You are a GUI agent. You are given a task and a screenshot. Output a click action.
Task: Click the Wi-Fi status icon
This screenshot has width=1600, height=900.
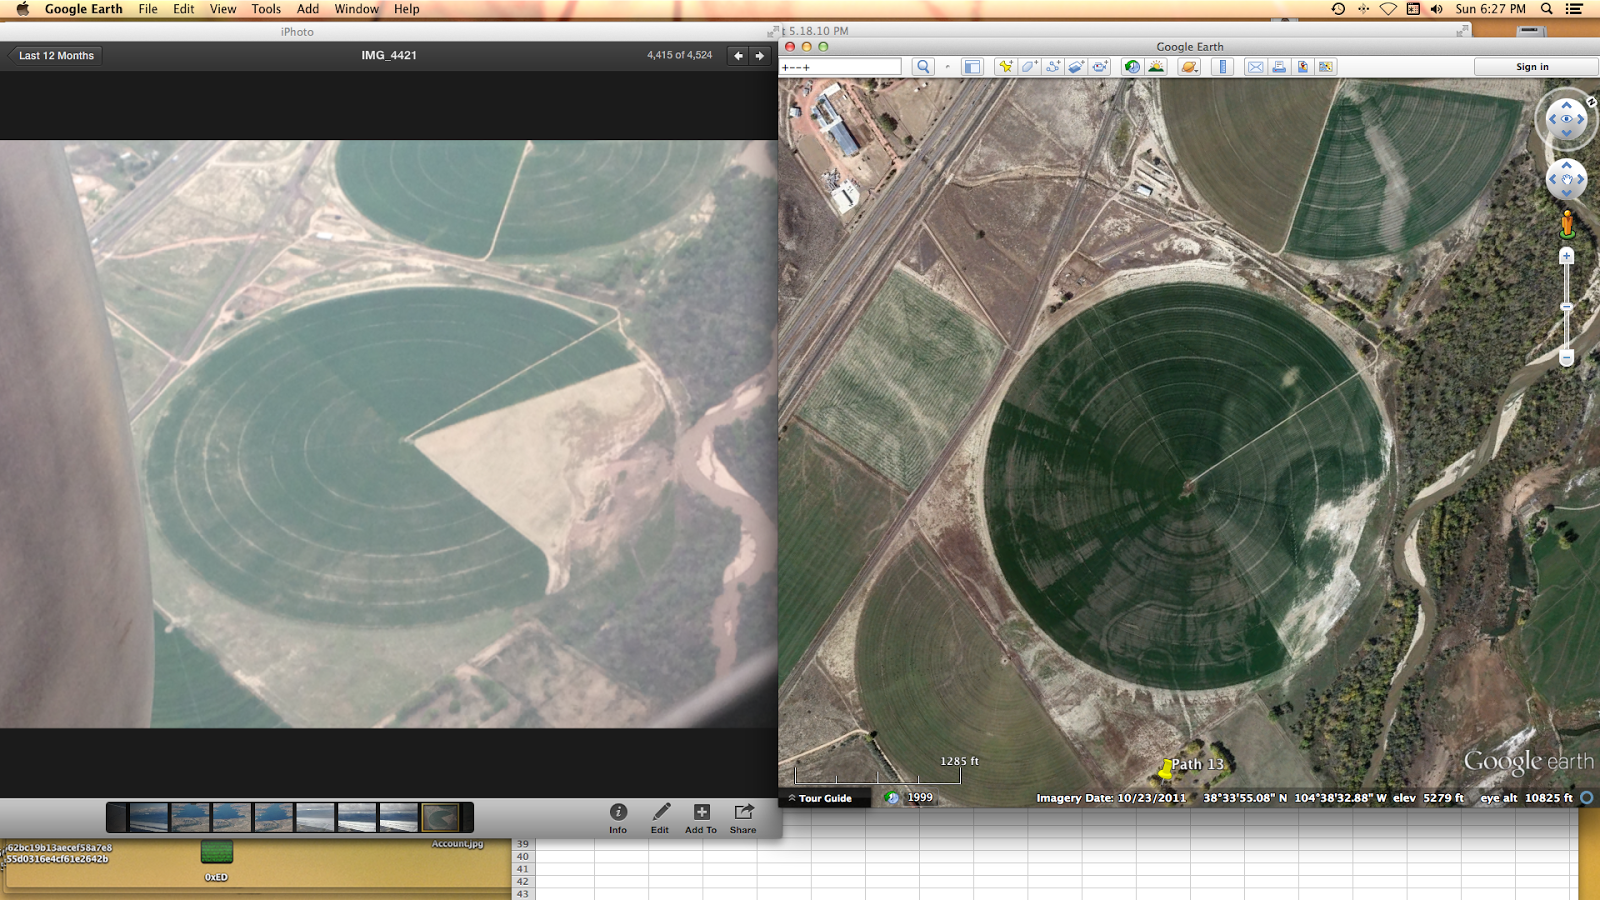point(1388,9)
